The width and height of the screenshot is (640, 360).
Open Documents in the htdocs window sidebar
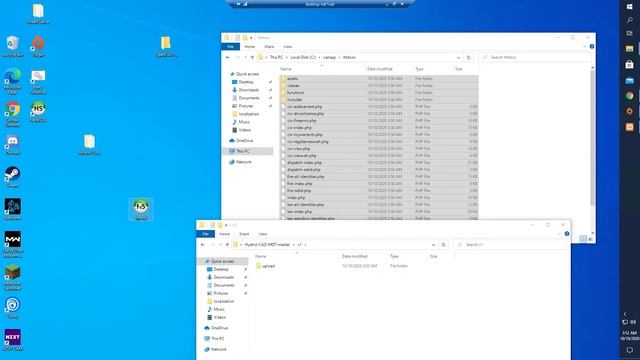249,98
